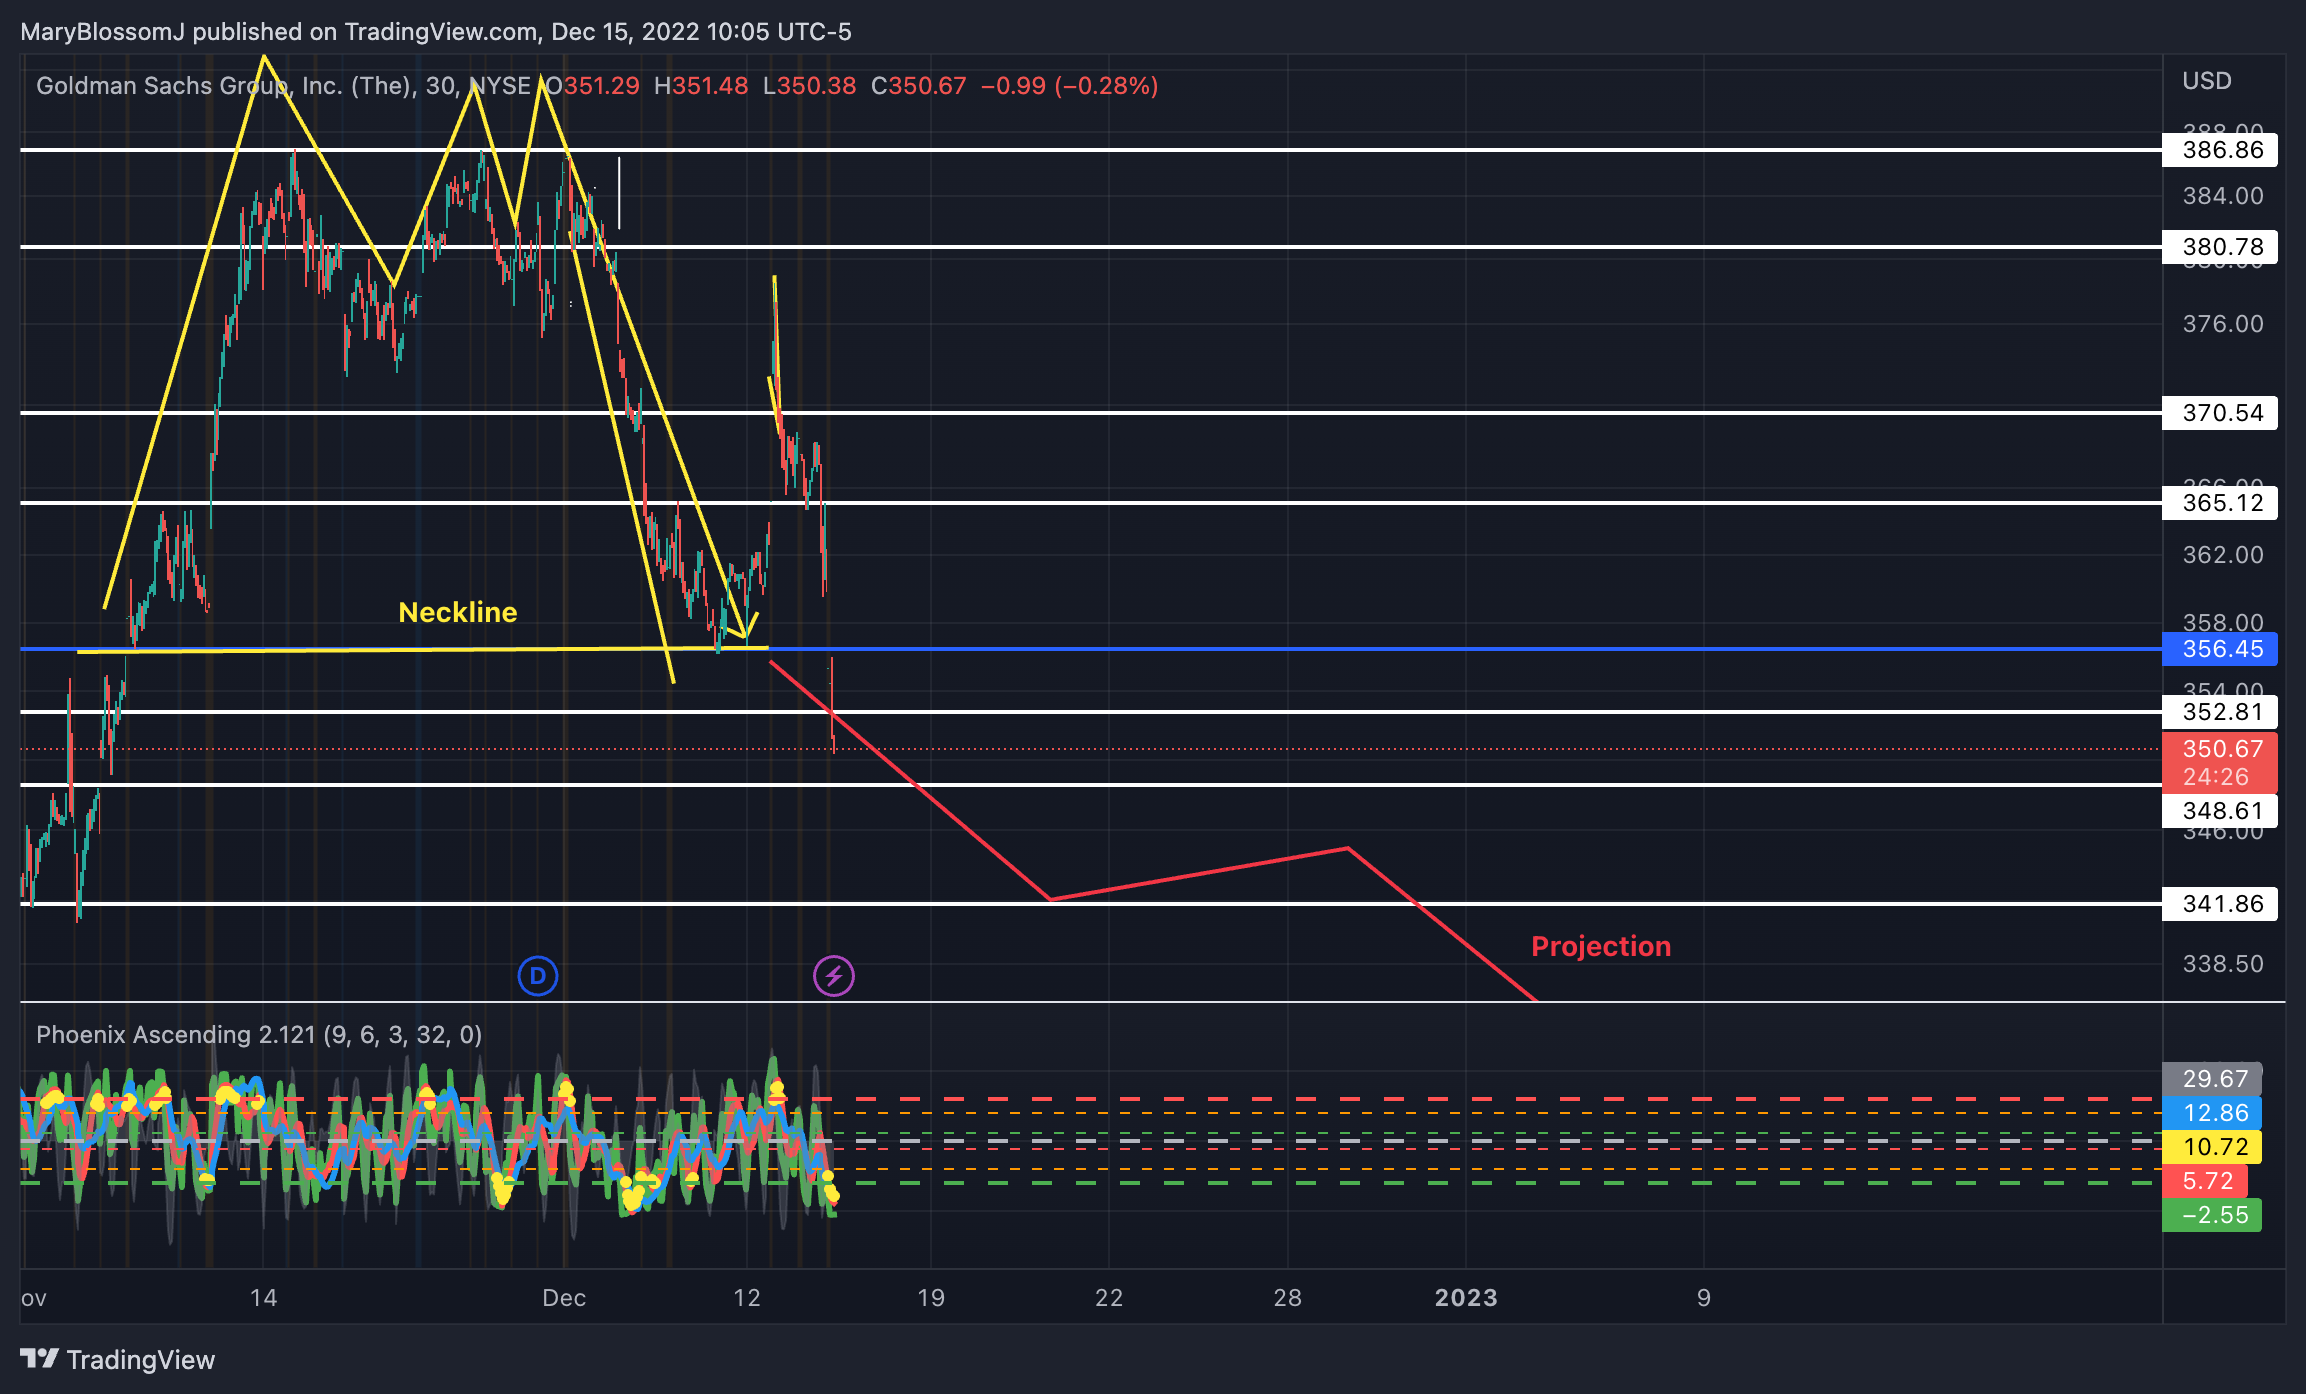Click the USD currency label

[2207, 81]
